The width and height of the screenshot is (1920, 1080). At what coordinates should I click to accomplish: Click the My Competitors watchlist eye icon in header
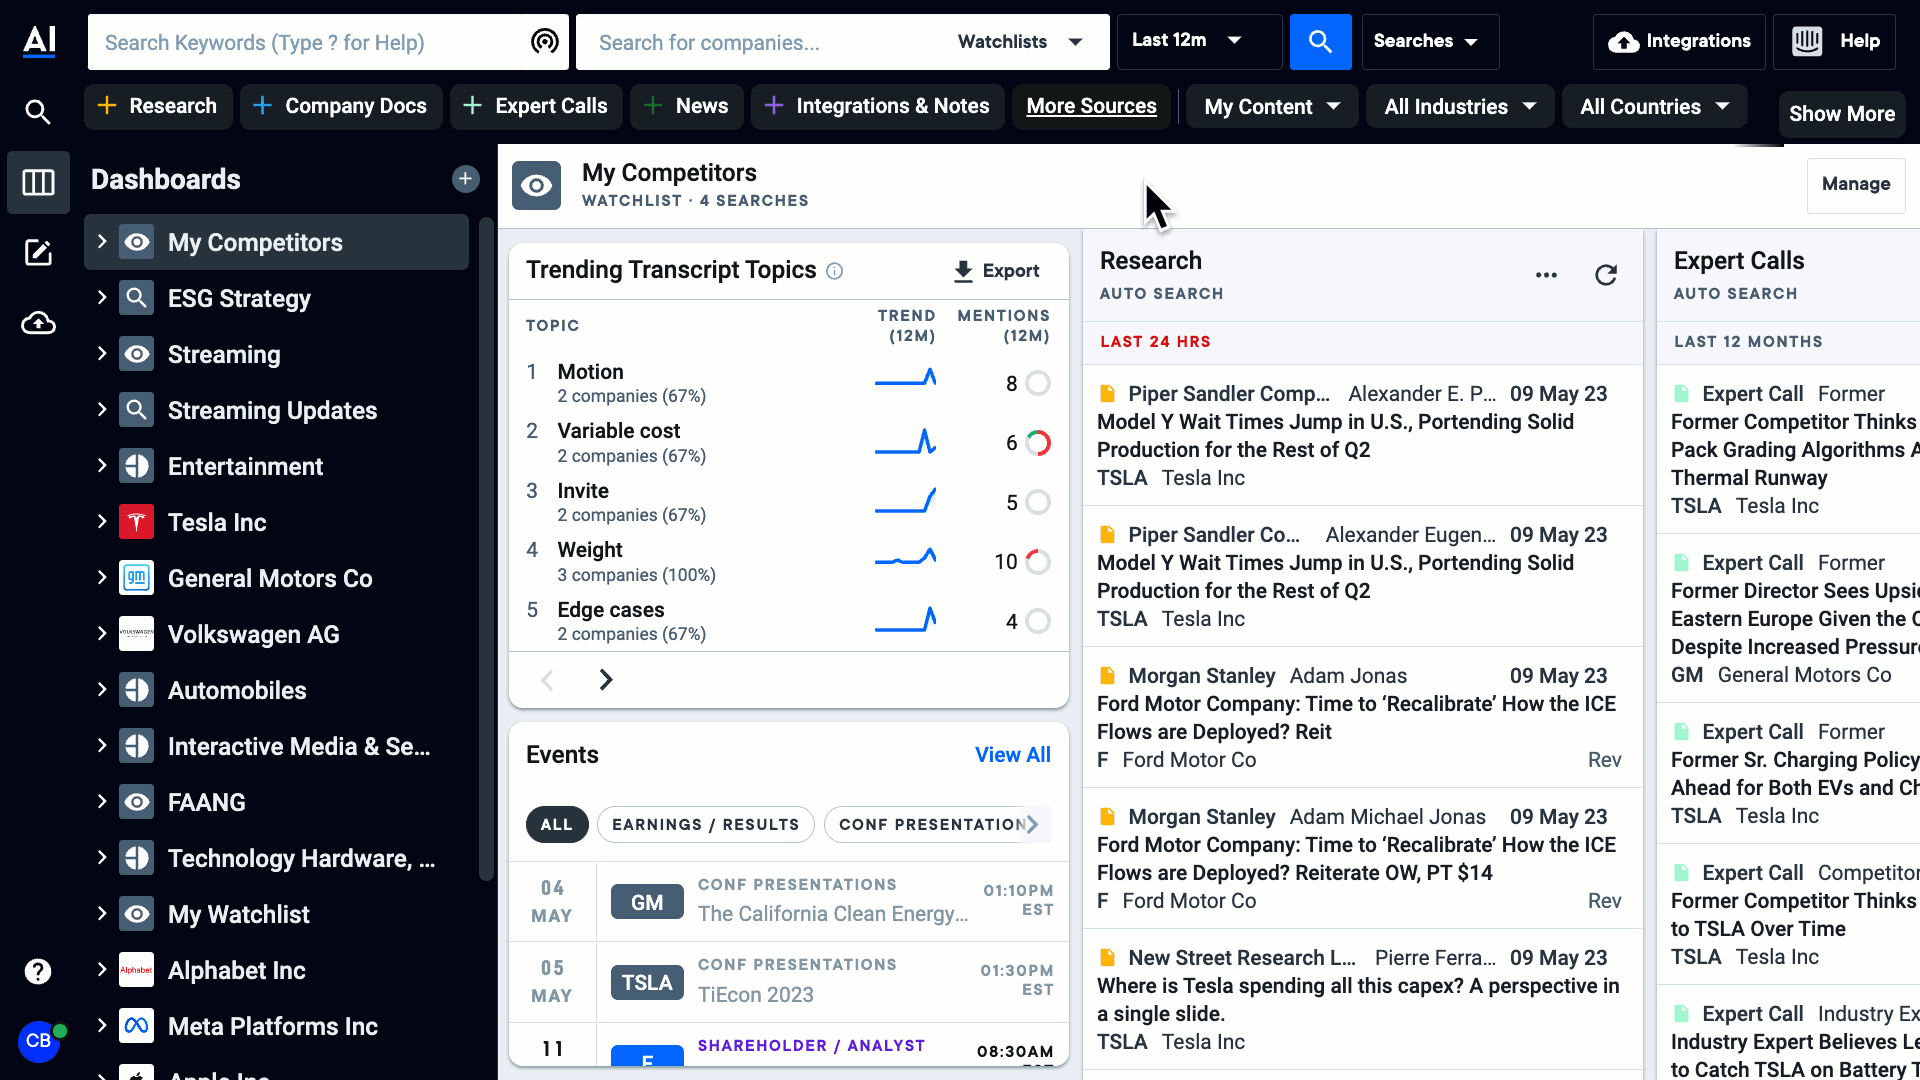point(537,186)
